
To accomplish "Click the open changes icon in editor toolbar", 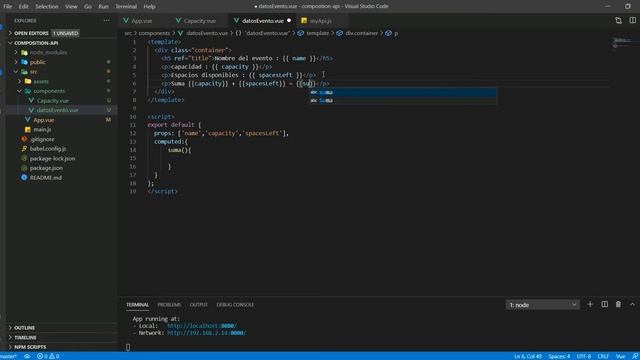I will [618, 20].
